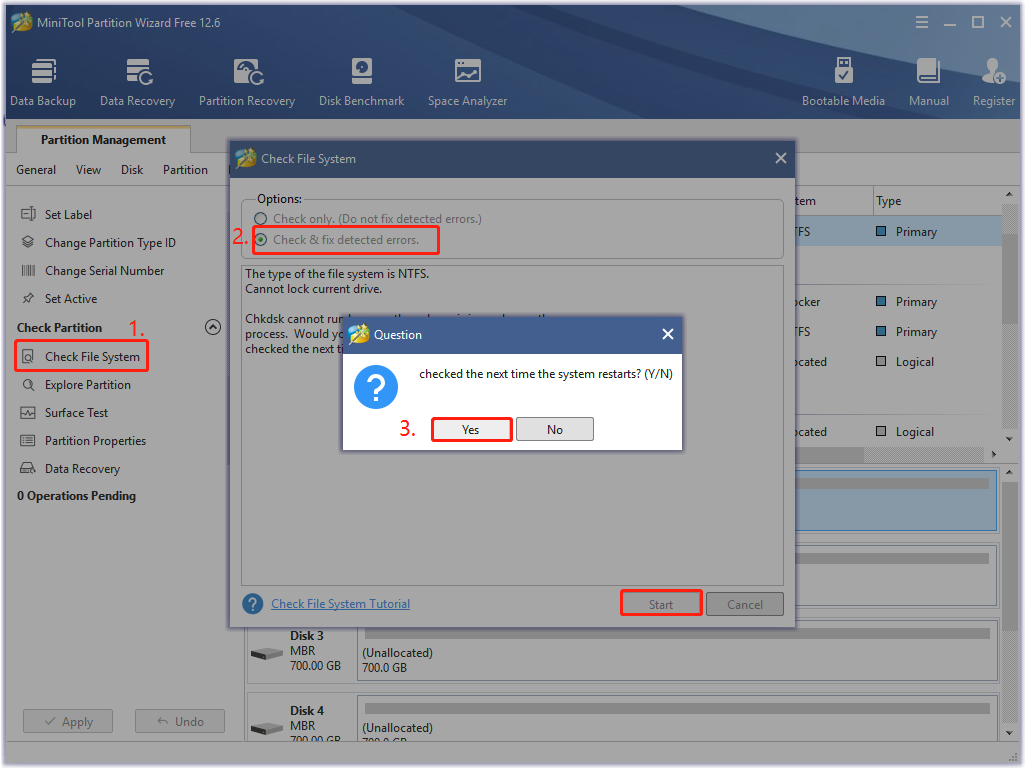Click Cancel in the Check File System dialog
Viewport: 1029px width, 771px height.
click(x=746, y=605)
